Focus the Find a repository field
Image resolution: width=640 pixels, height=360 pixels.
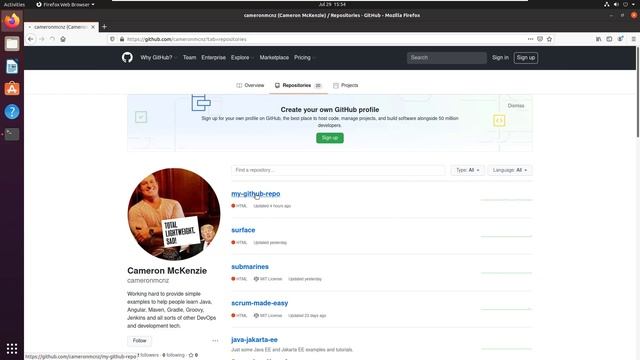click(338, 170)
